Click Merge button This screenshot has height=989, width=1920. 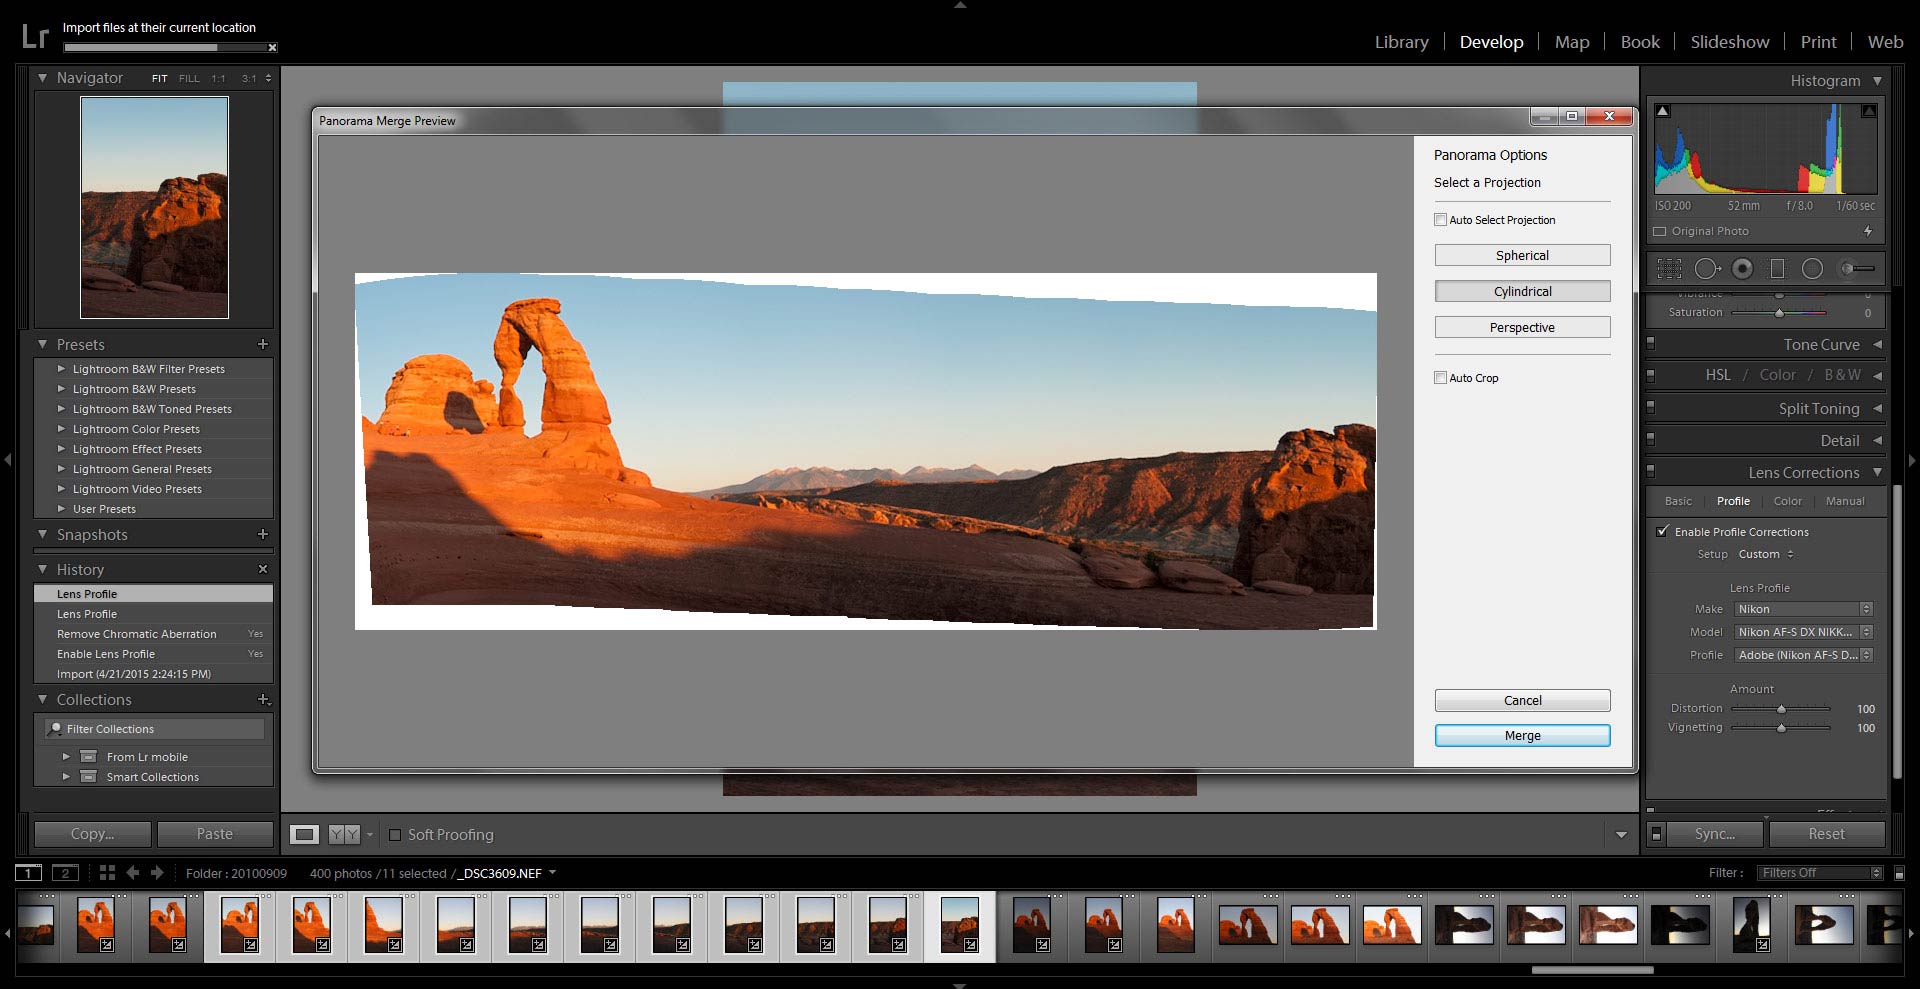click(x=1522, y=735)
